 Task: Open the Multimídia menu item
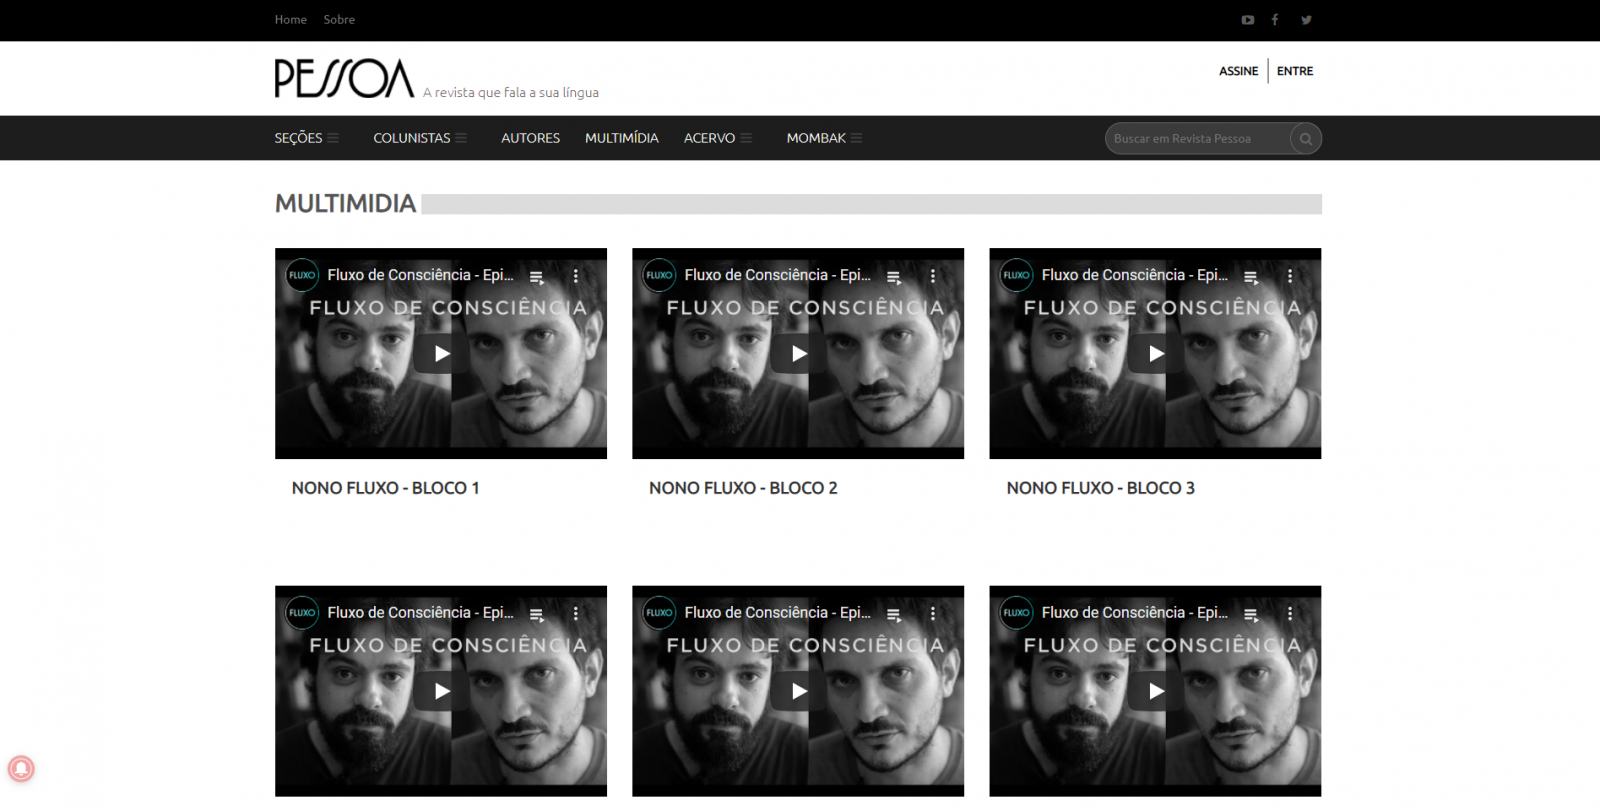[x=621, y=138]
